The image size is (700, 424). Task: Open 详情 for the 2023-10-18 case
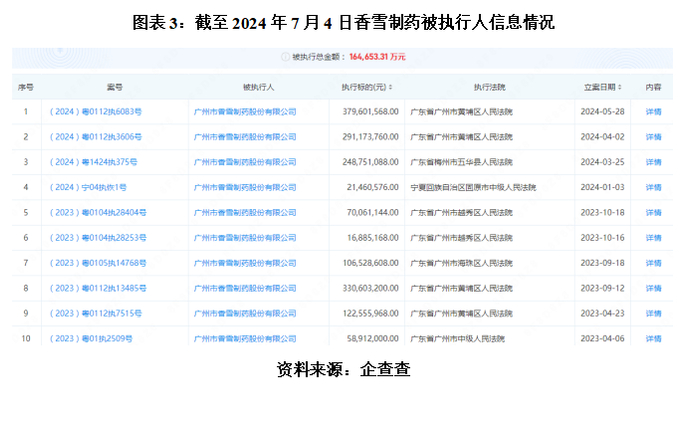[653, 212]
